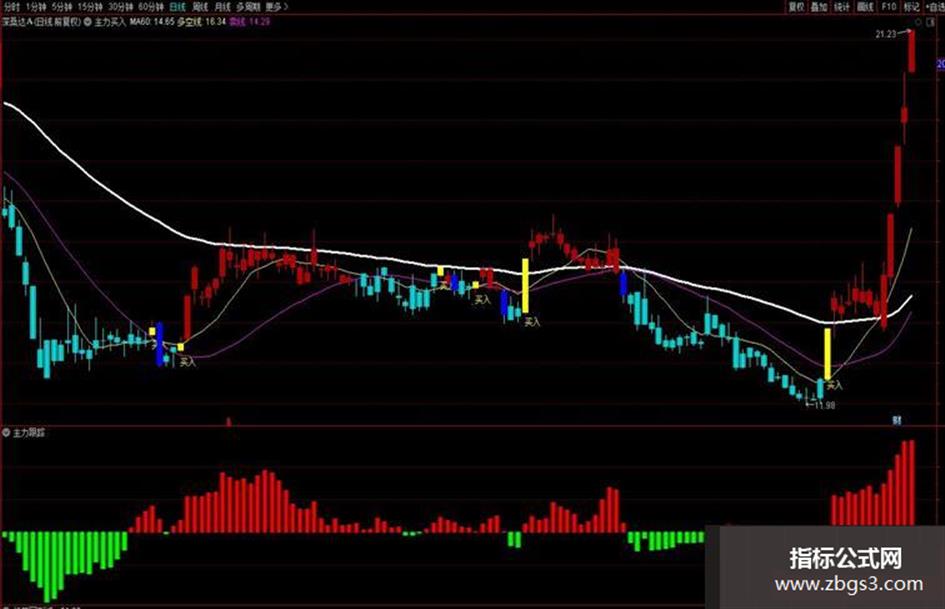The height and width of the screenshot is (609, 945).
Task: Click the 财 marker at chart bottom
Action: point(897,420)
